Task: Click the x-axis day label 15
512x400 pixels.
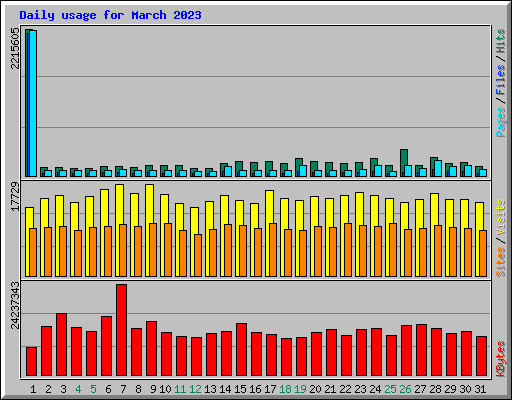Action: (240, 389)
